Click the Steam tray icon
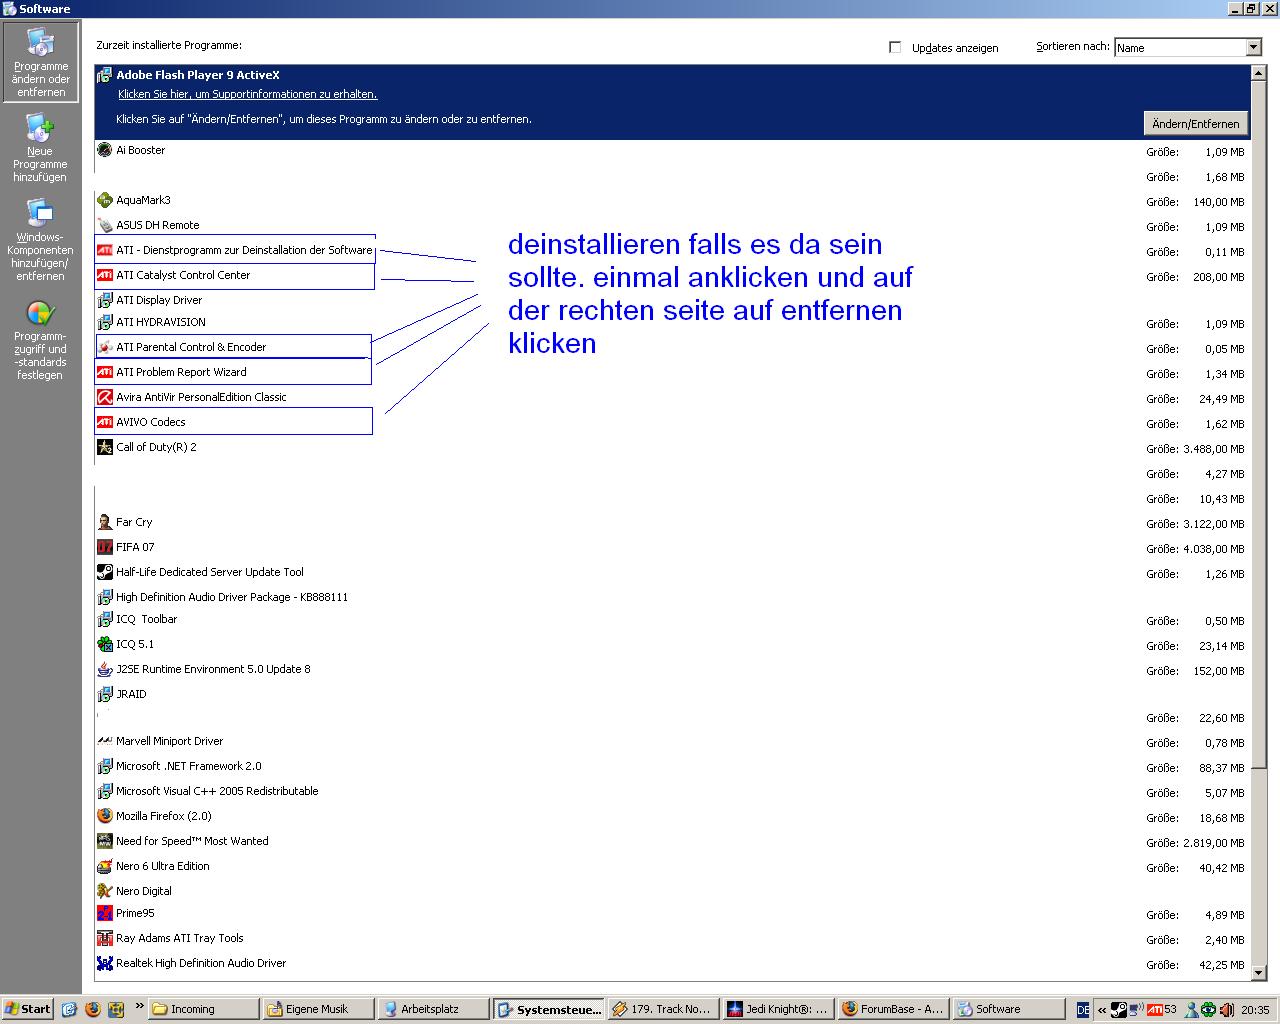This screenshot has width=1280, height=1024. (1119, 1010)
